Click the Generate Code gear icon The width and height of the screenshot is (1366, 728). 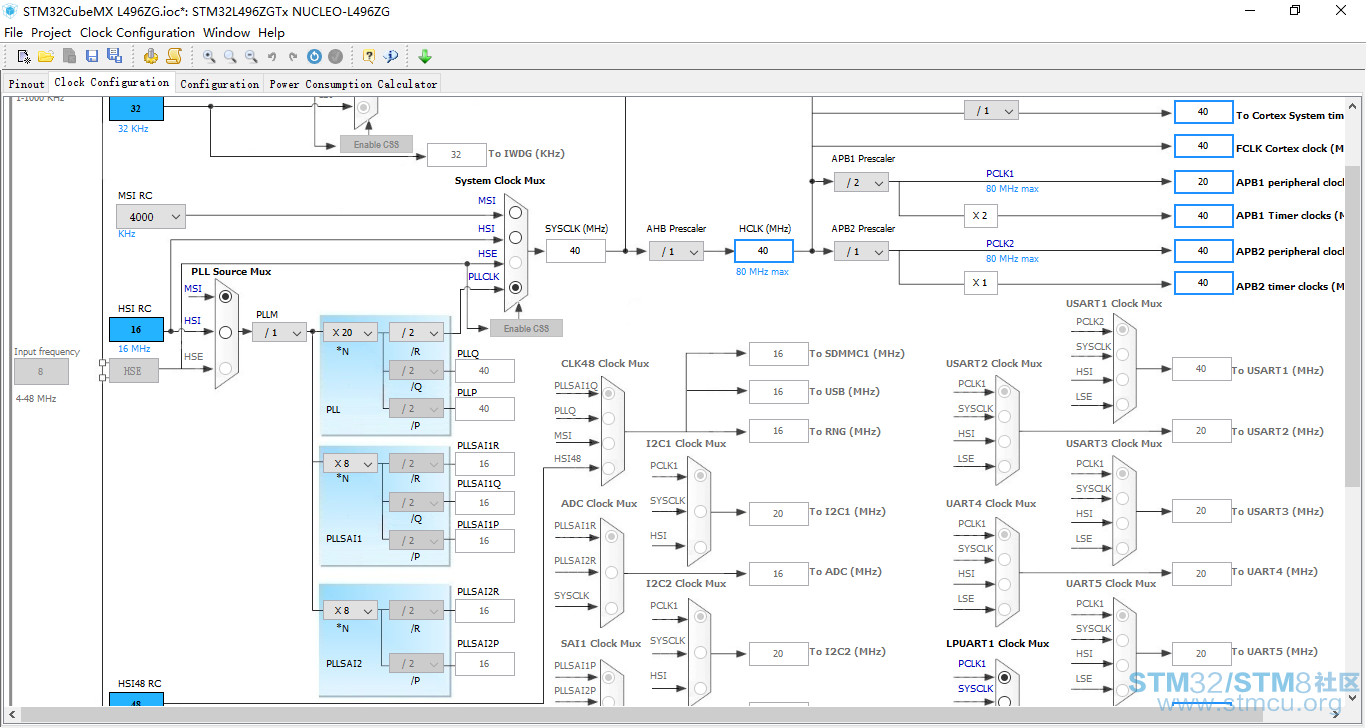click(x=150, y=57)
